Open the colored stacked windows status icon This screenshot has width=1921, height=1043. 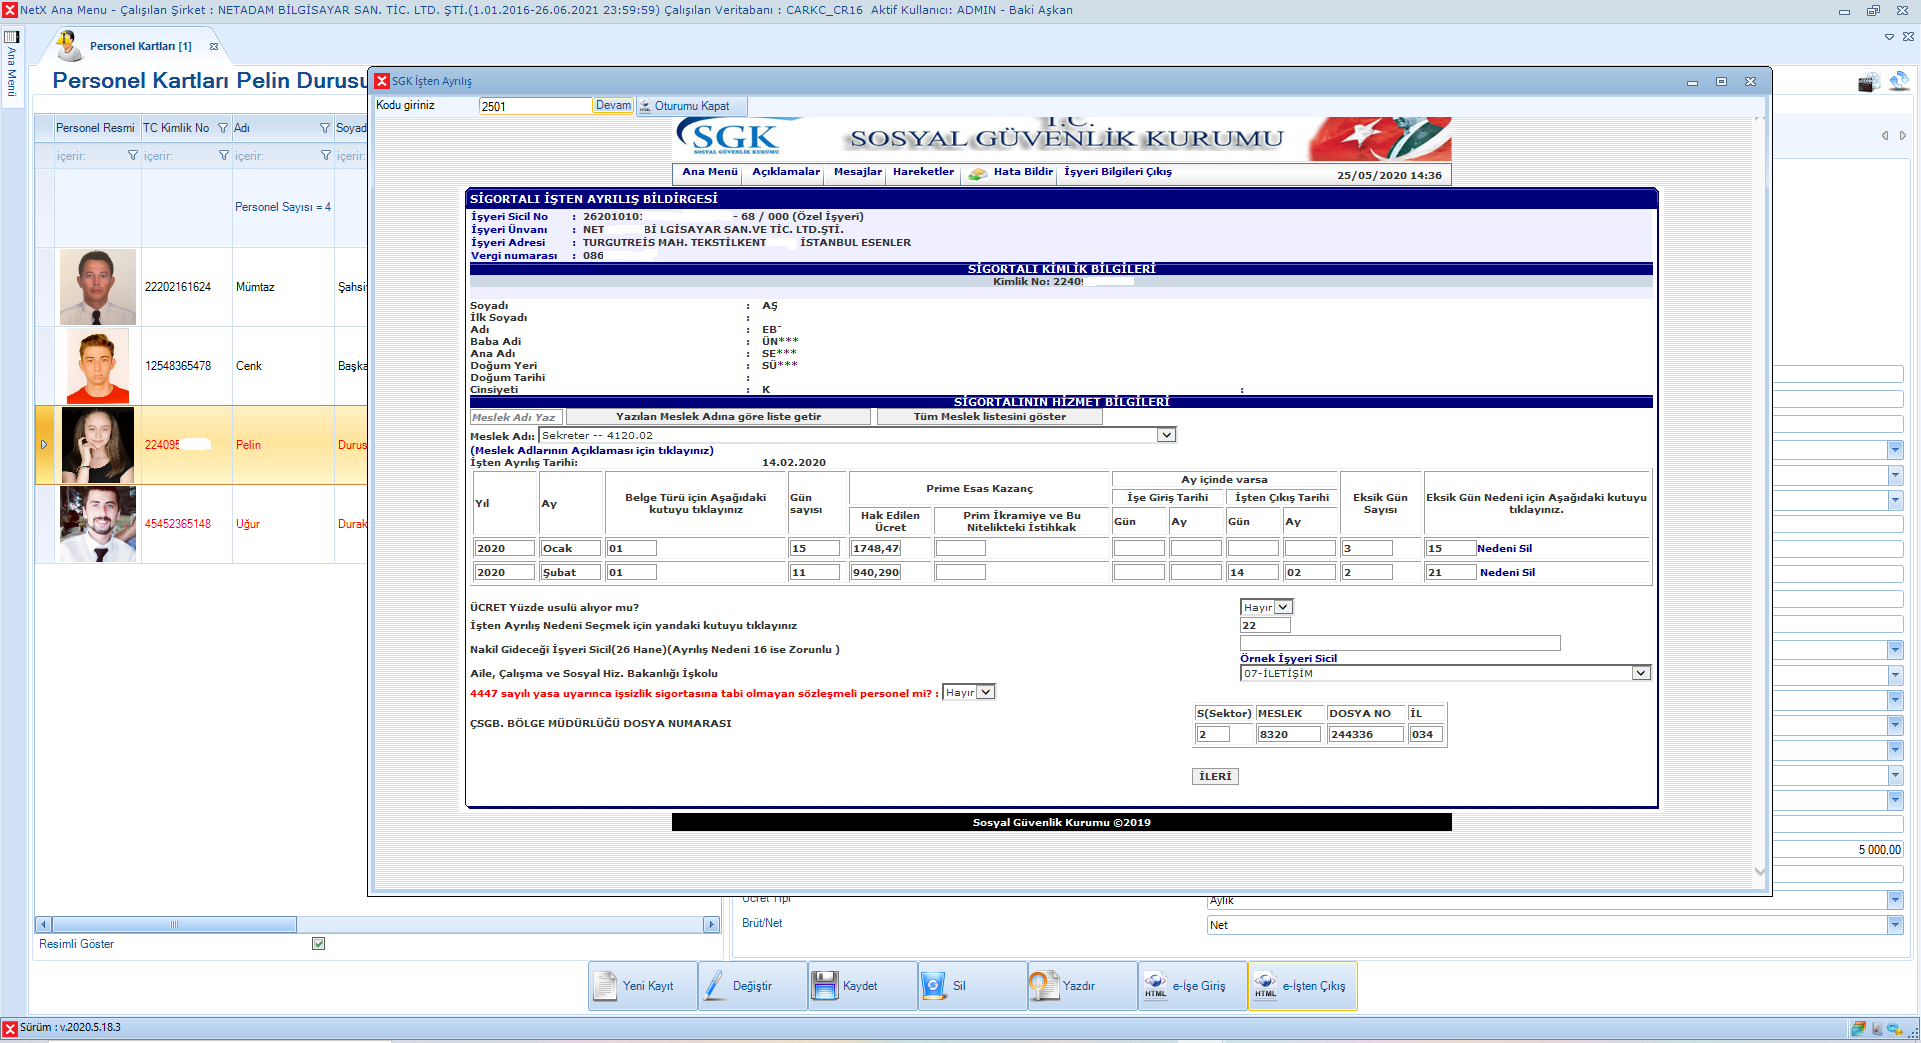click(1858, 1028)
